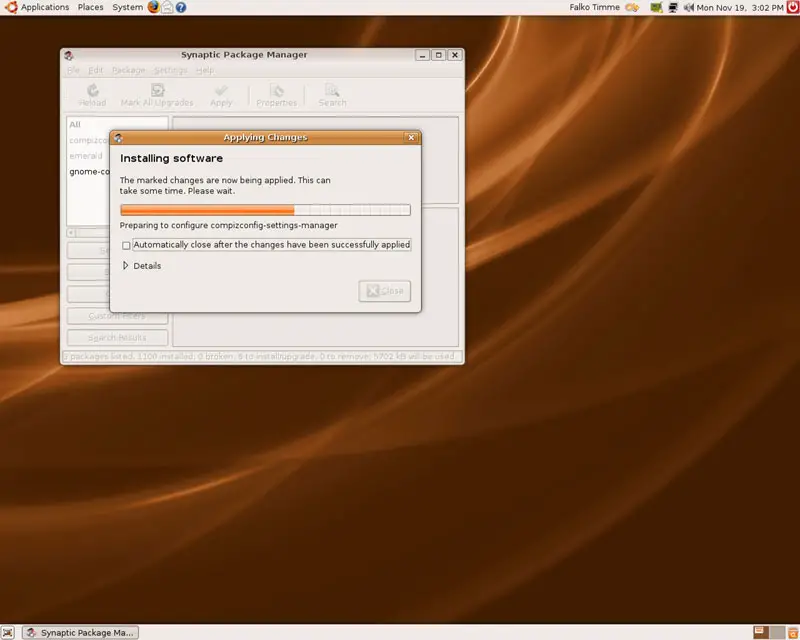Open the volume speaker icon

pos(688,7)
